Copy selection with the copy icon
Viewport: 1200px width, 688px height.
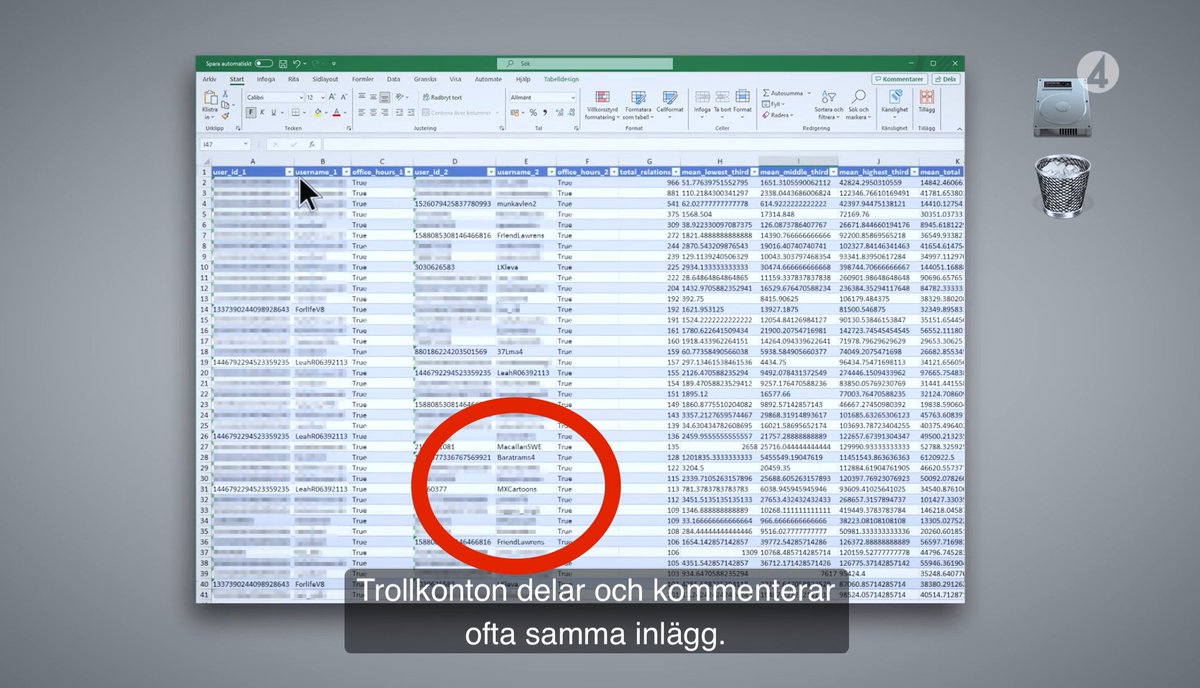coord(225,105)
